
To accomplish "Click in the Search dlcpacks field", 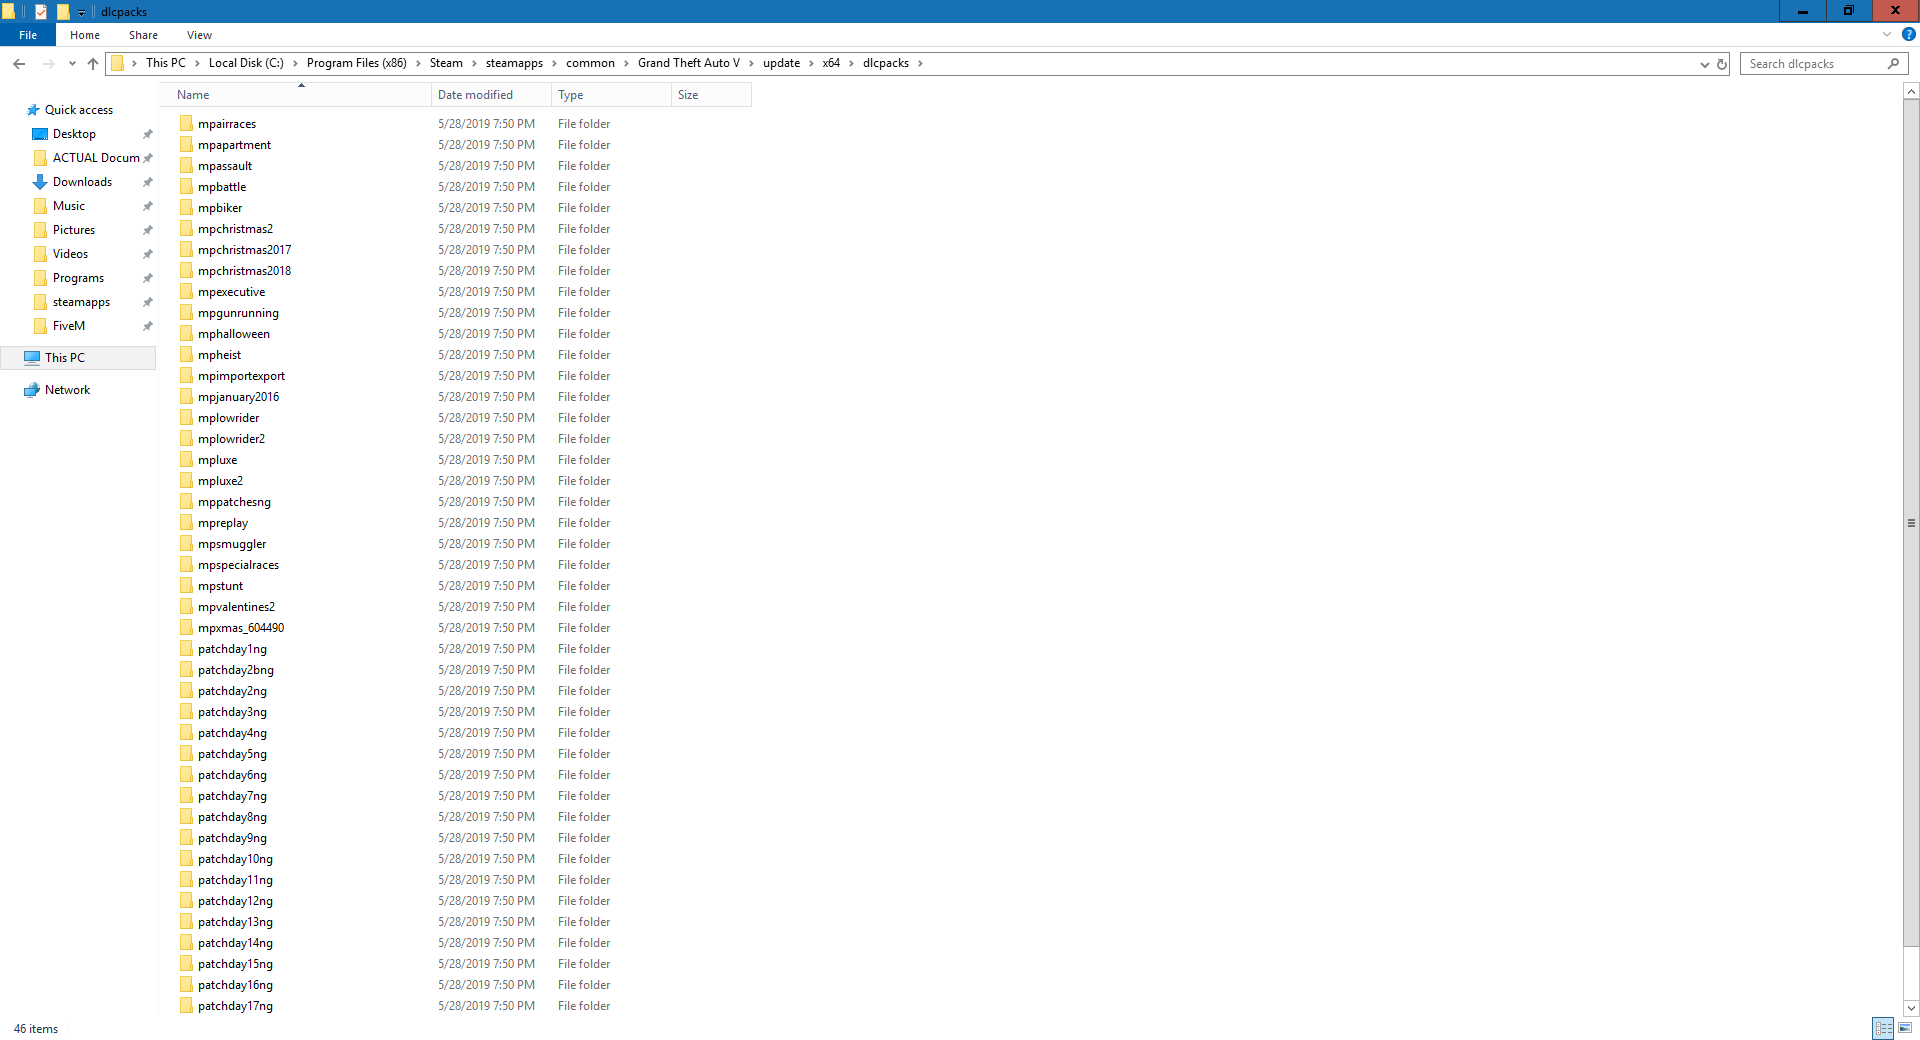I will tap(1815, 64).
